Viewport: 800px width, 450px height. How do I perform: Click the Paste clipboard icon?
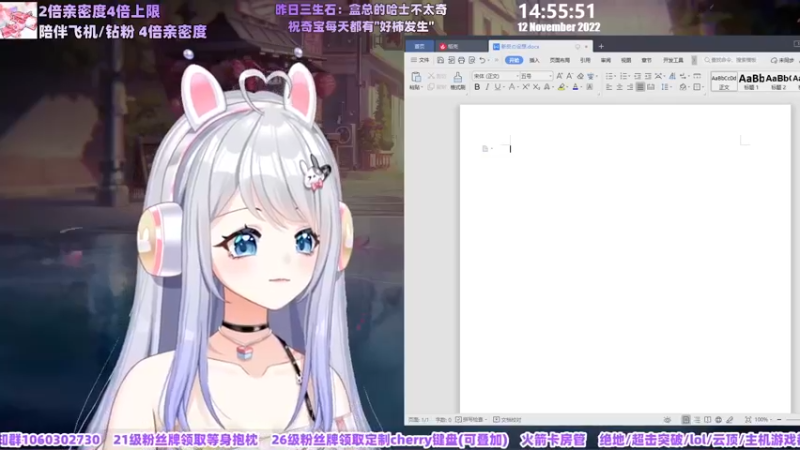416,77
